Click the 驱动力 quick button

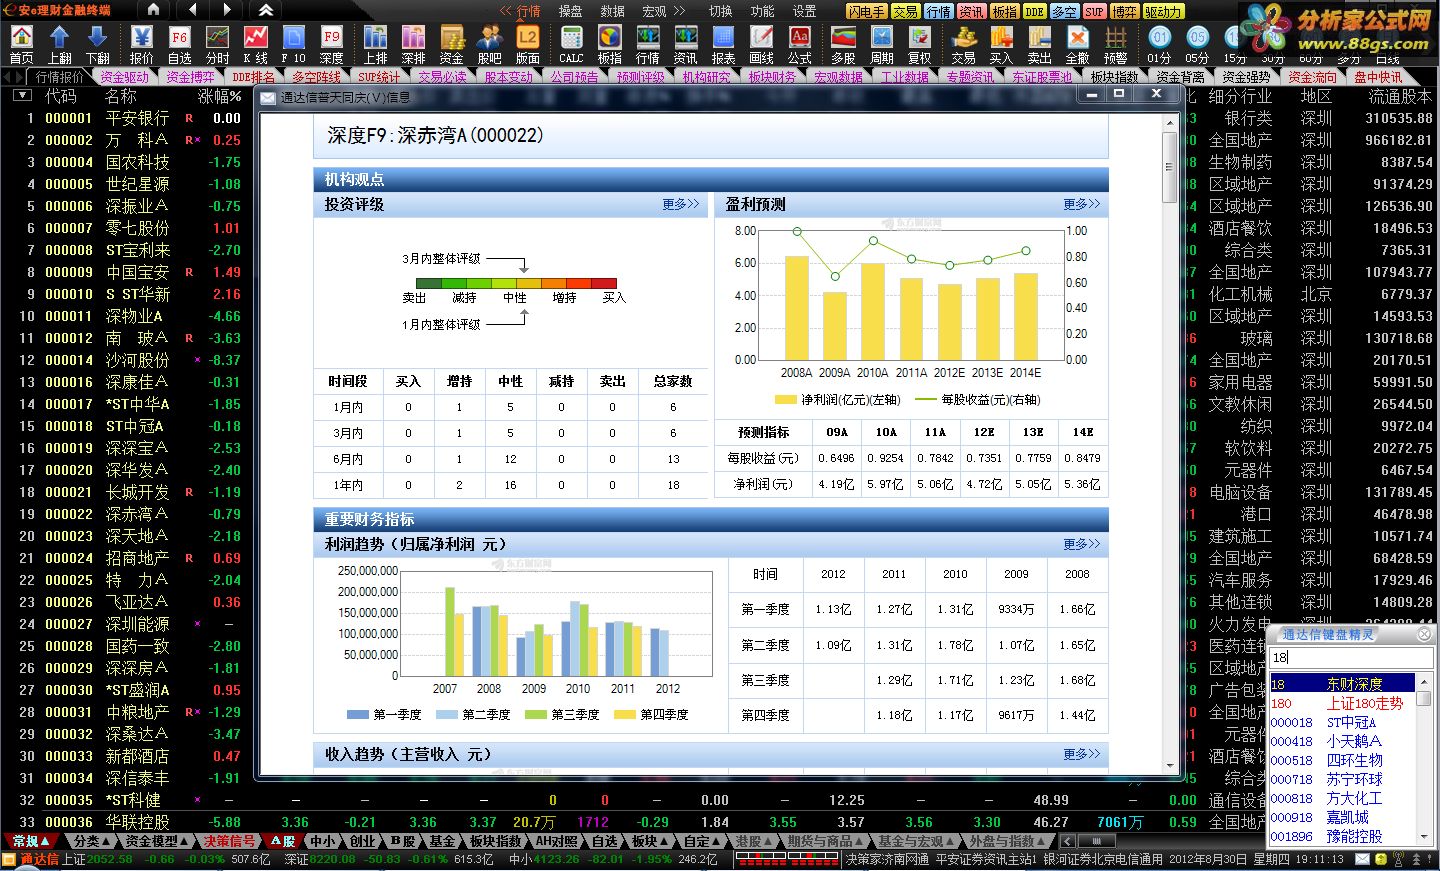pos(1163,11)
